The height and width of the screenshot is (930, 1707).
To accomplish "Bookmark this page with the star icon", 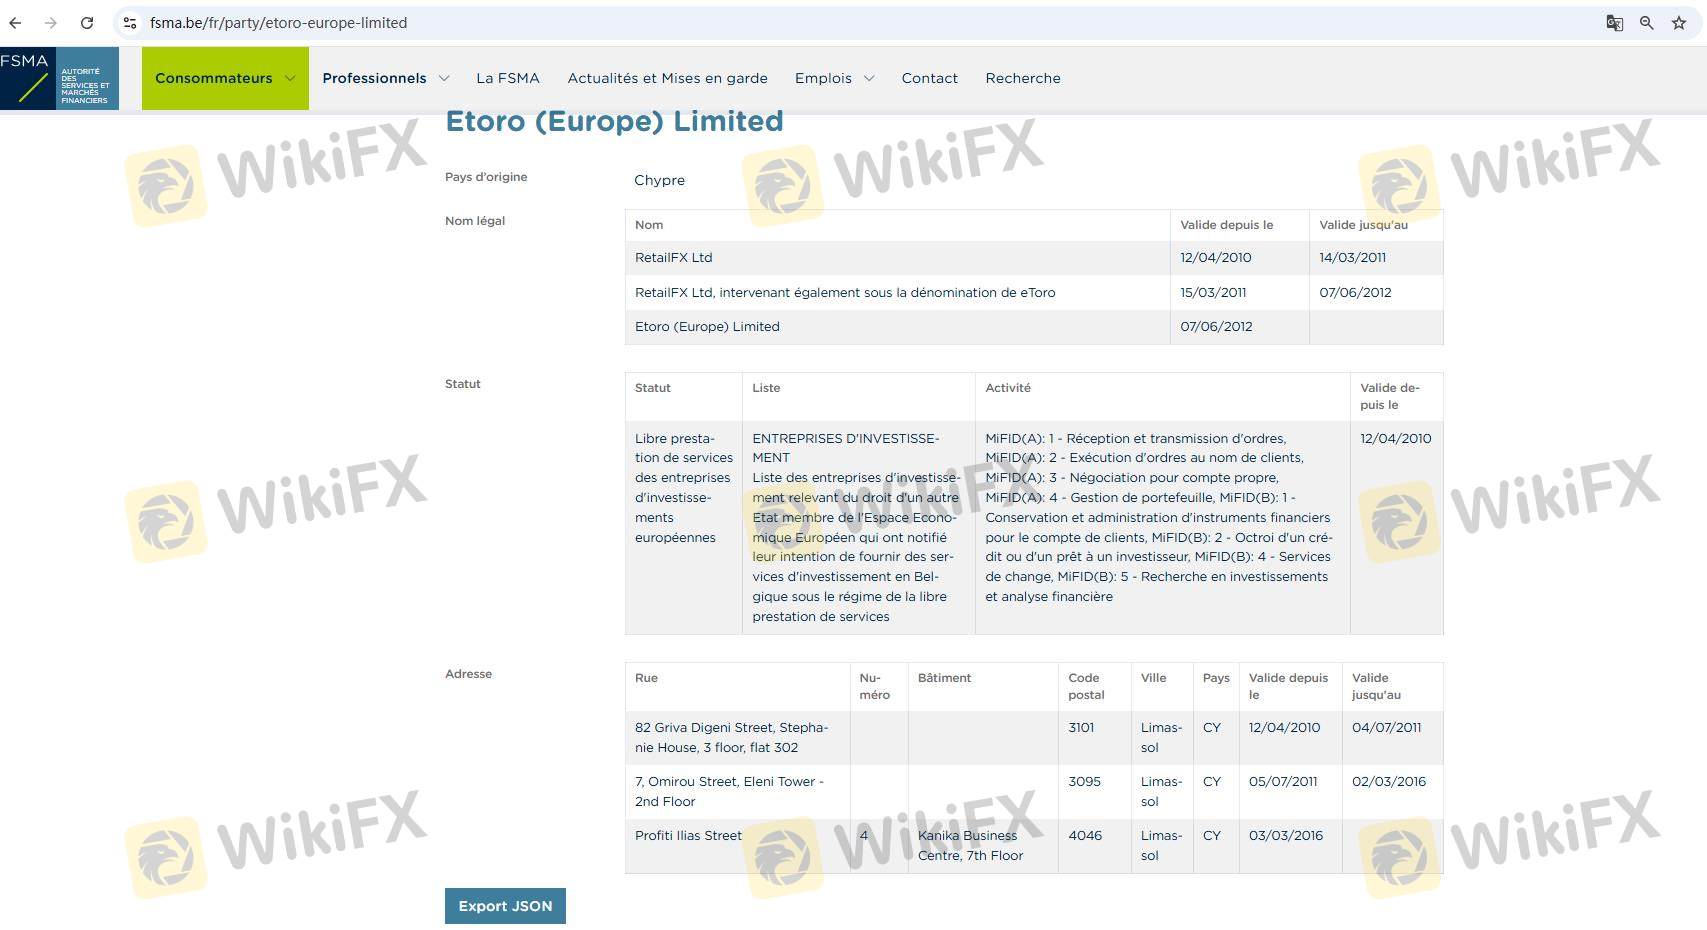I will 1679,23.
